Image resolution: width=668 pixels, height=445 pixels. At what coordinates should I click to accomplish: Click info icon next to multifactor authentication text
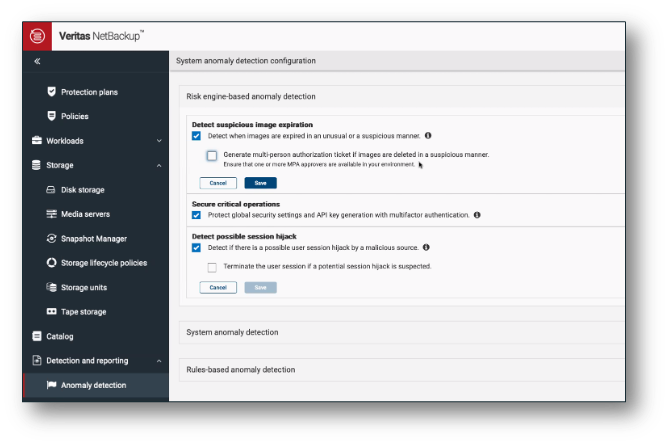[477, 215]
